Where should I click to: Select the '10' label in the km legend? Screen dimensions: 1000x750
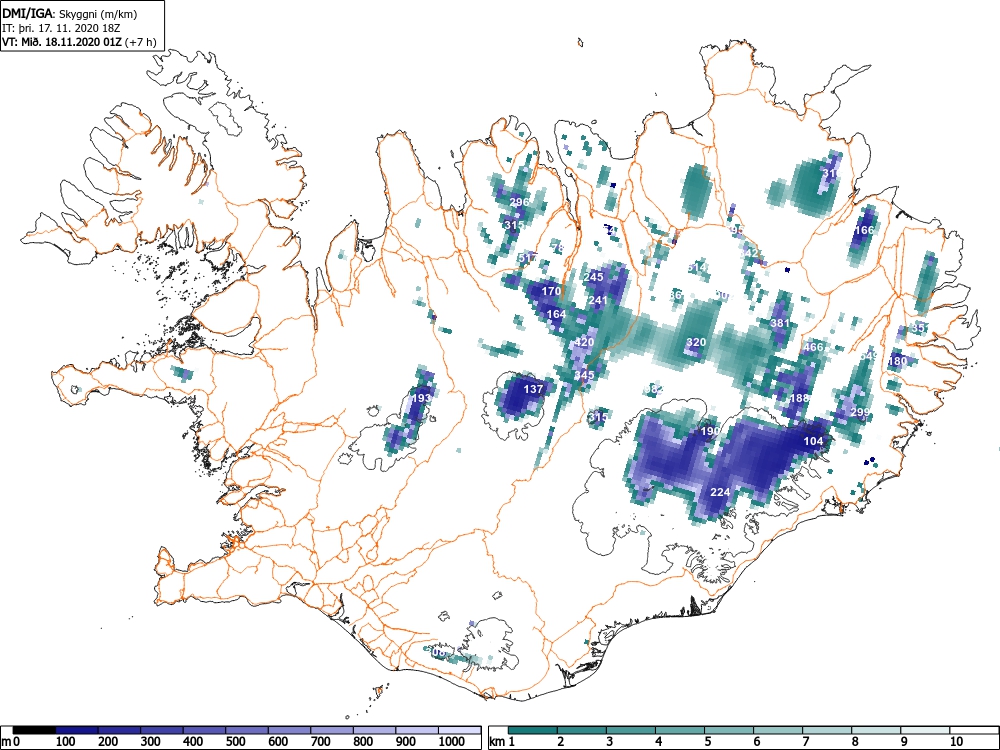point(956,741)
